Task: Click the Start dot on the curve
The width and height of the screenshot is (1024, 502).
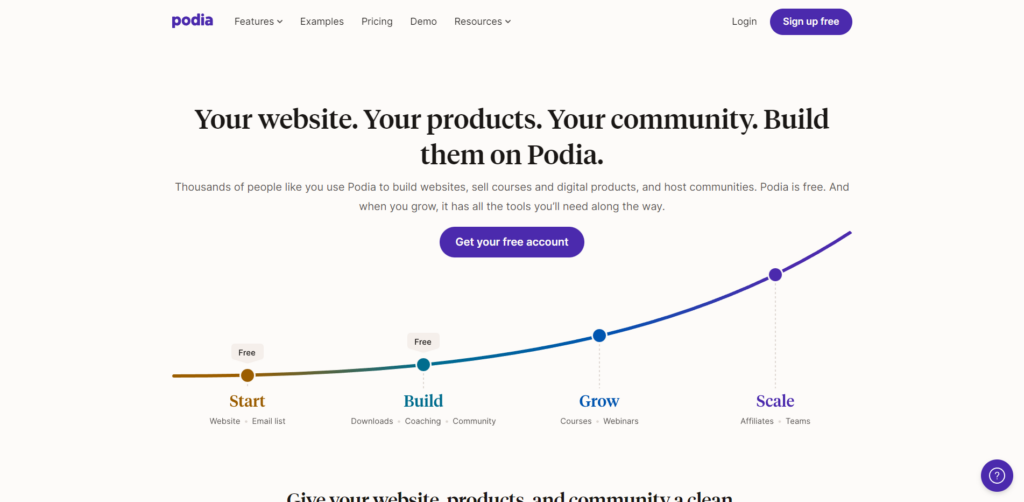Action: click(248, 375)
